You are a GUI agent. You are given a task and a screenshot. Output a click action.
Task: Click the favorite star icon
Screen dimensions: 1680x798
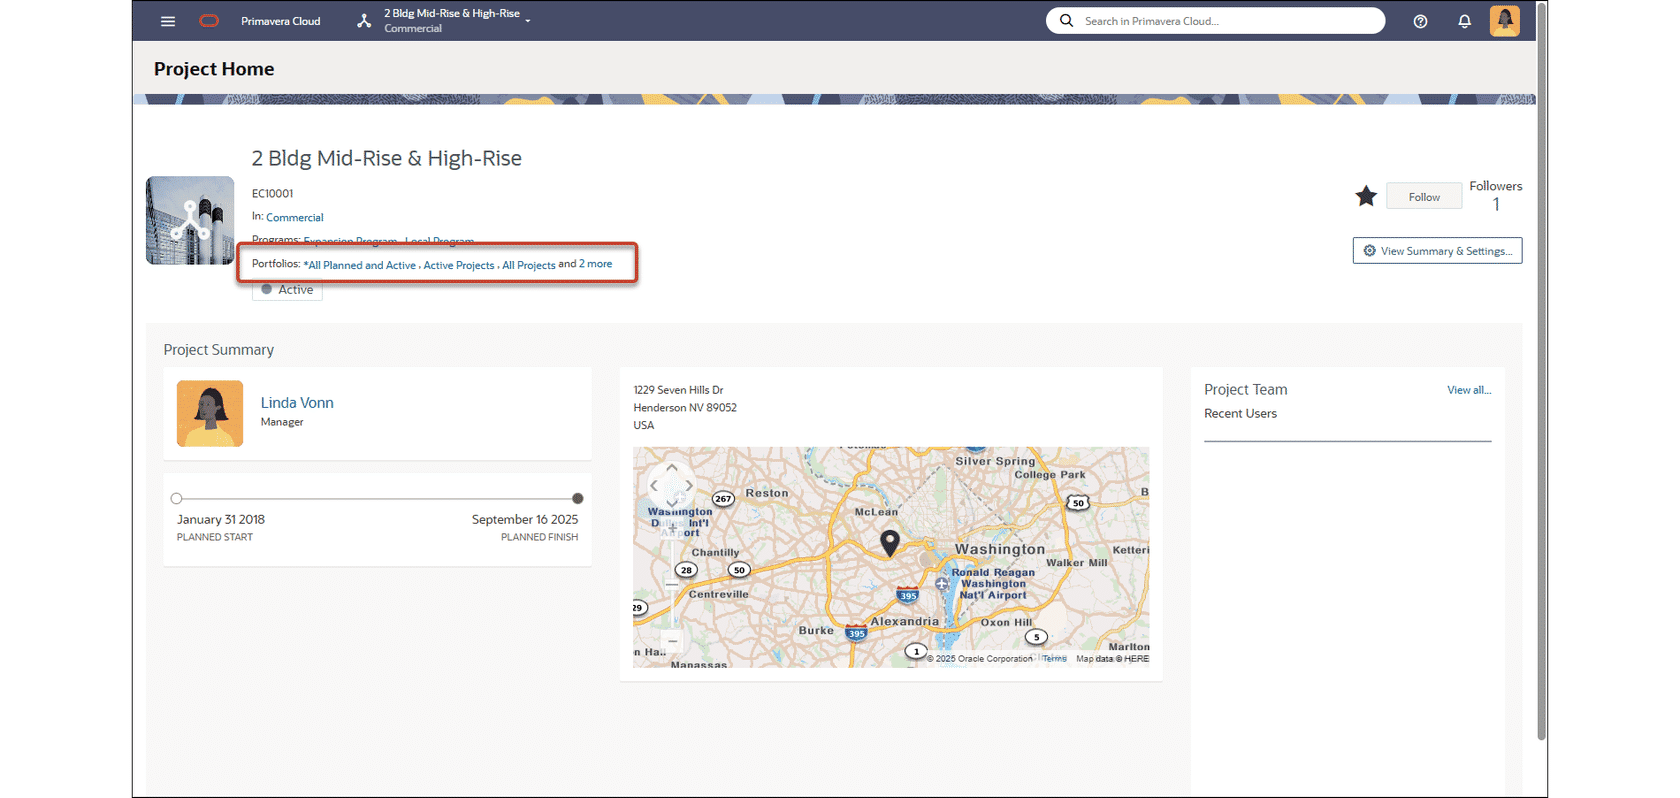[x=1366, y=197]
